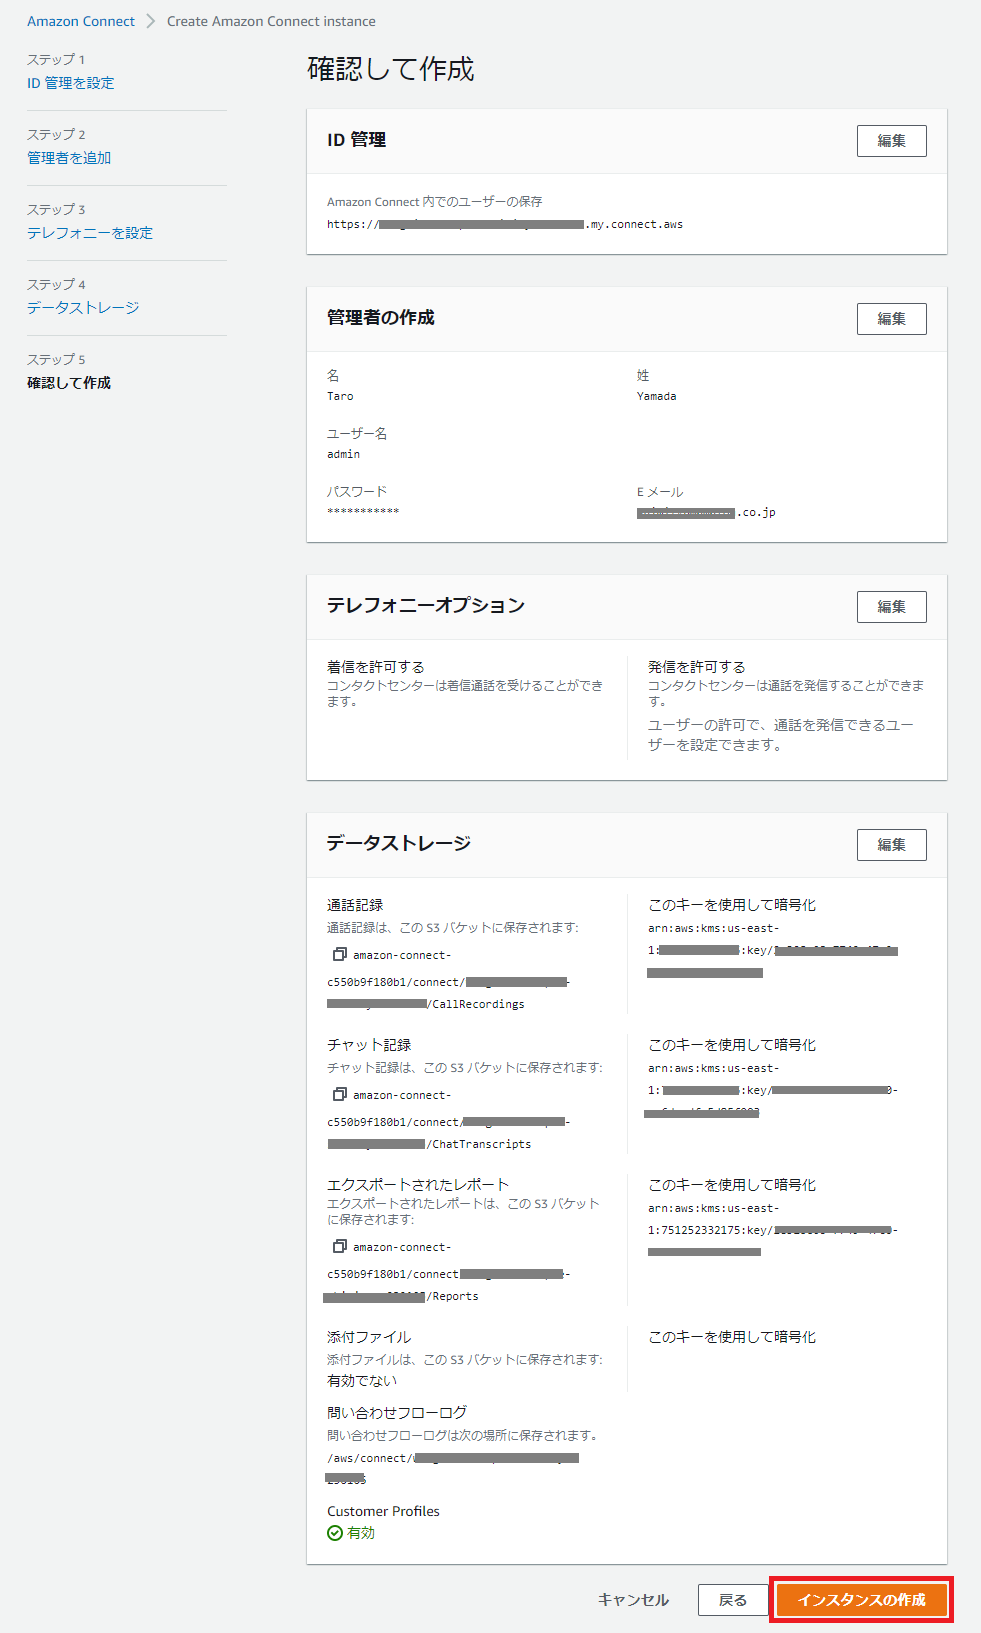Image resolution: width=981 pixels, height=1633 pixels.
Task: Edit the テレフォニーオプション section
Action: (892, 607)
